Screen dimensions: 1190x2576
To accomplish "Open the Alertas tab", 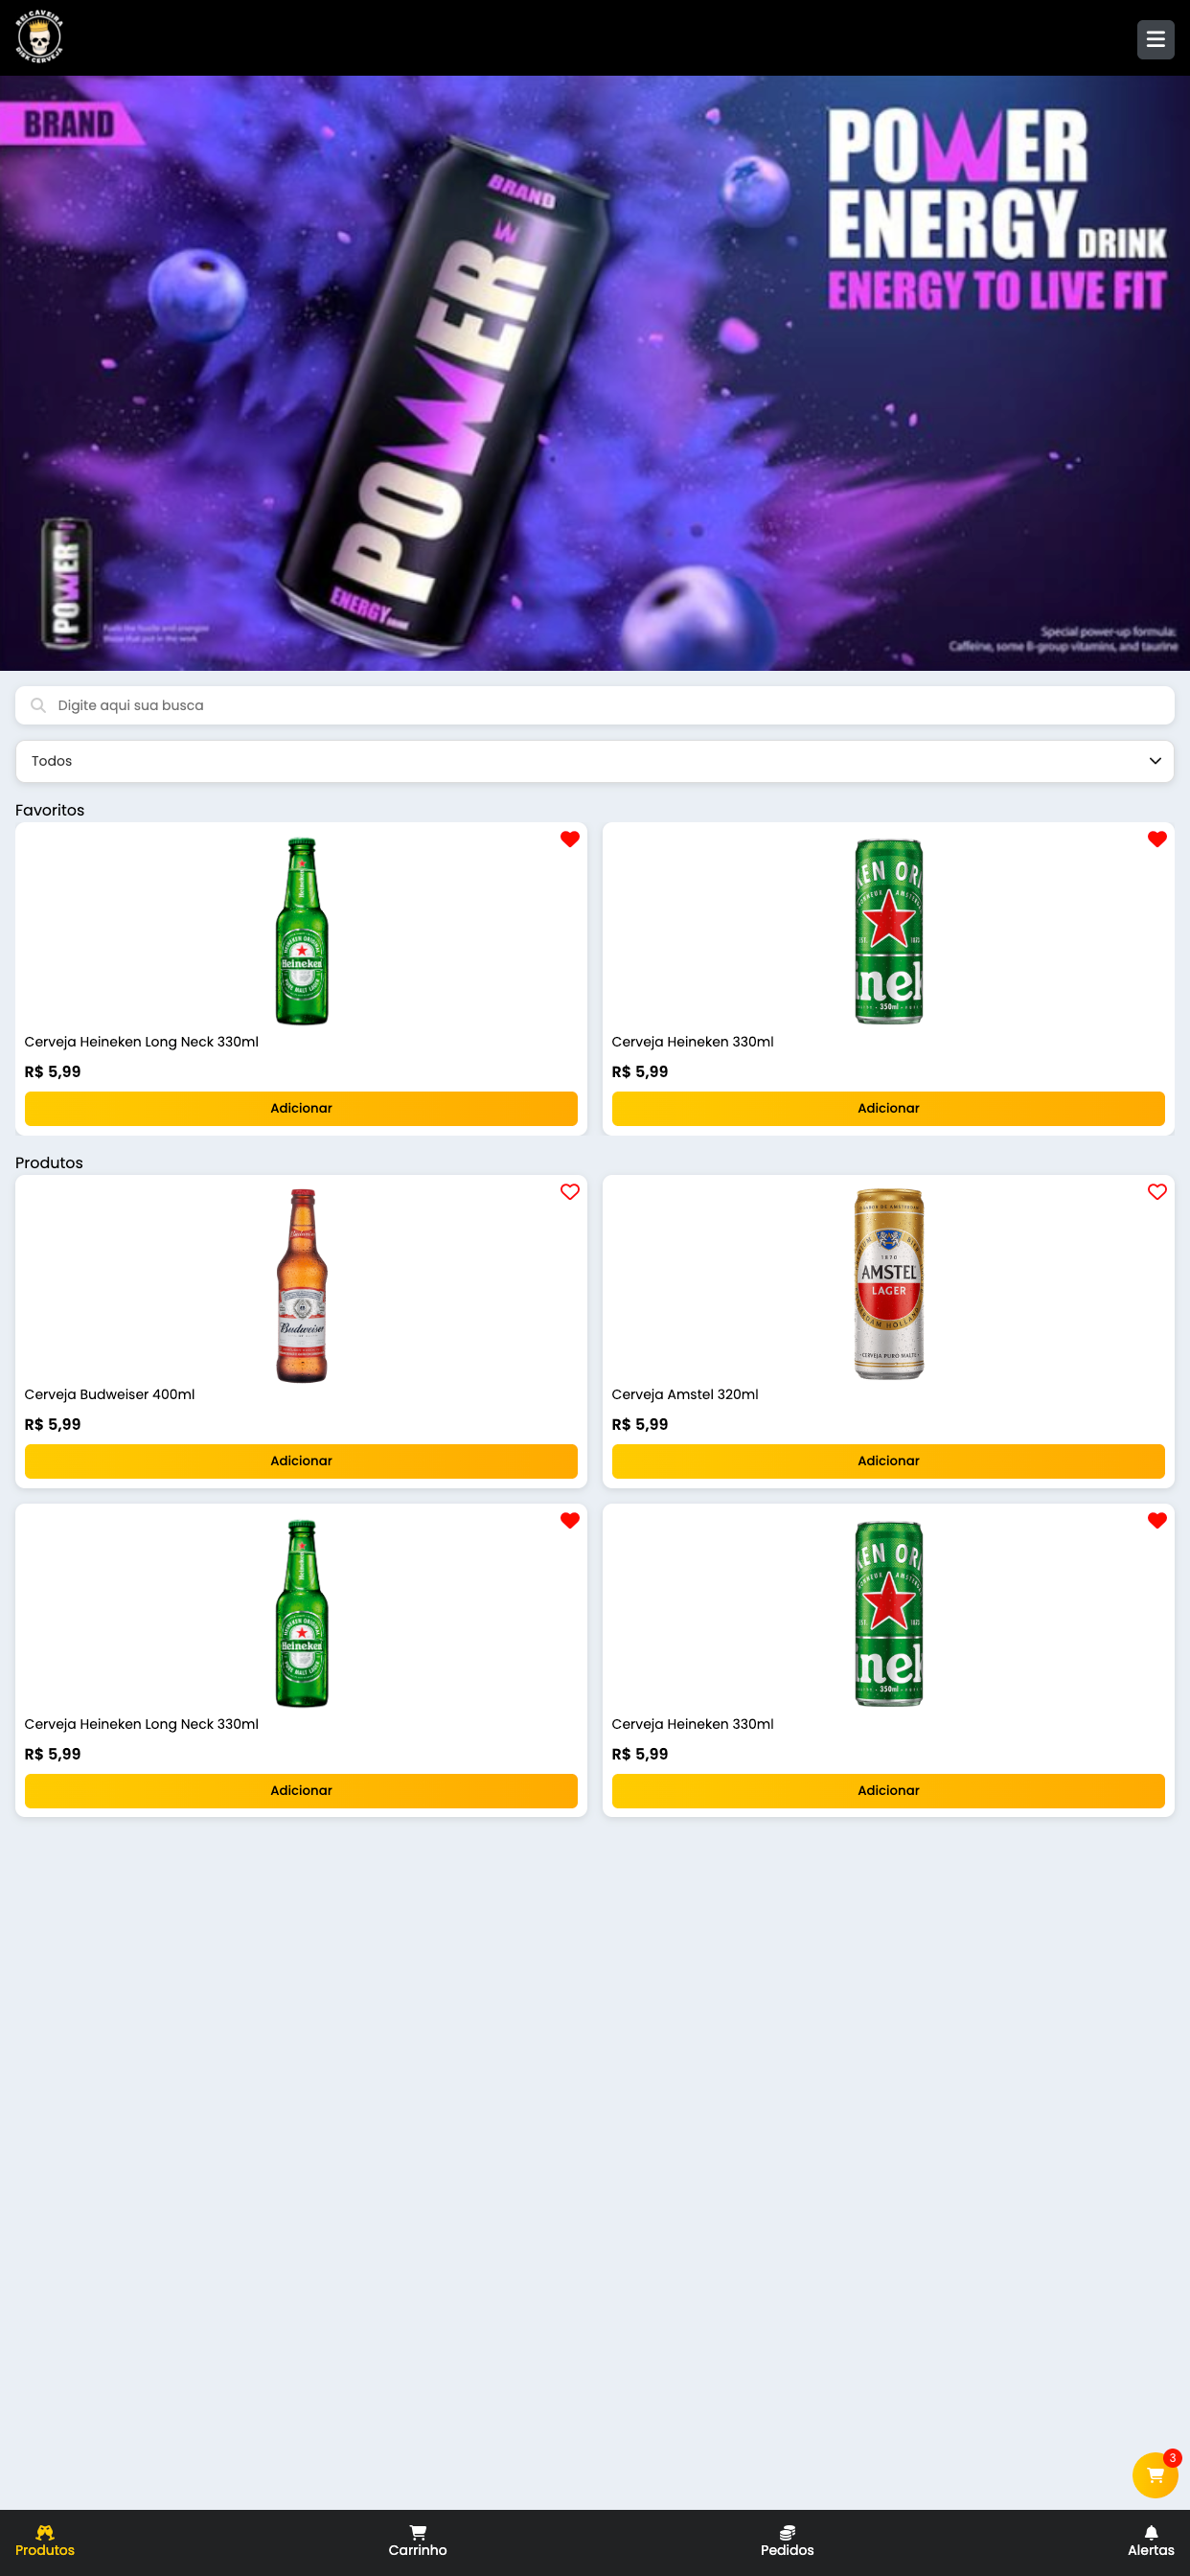I will tap(1151, 2541).
